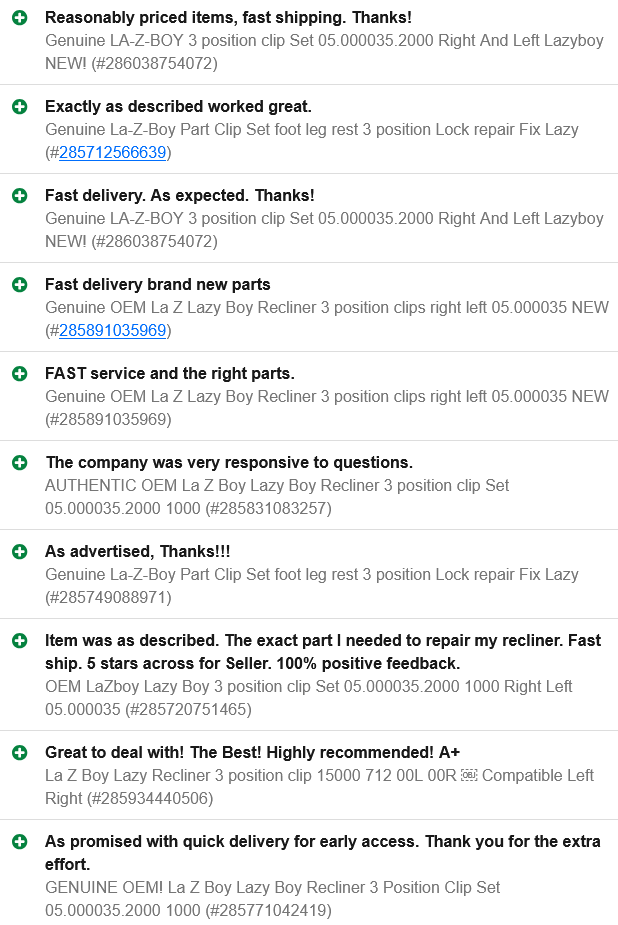
Task: Click the "FAST service and the right parts" comment
Action: click(170, 374)
